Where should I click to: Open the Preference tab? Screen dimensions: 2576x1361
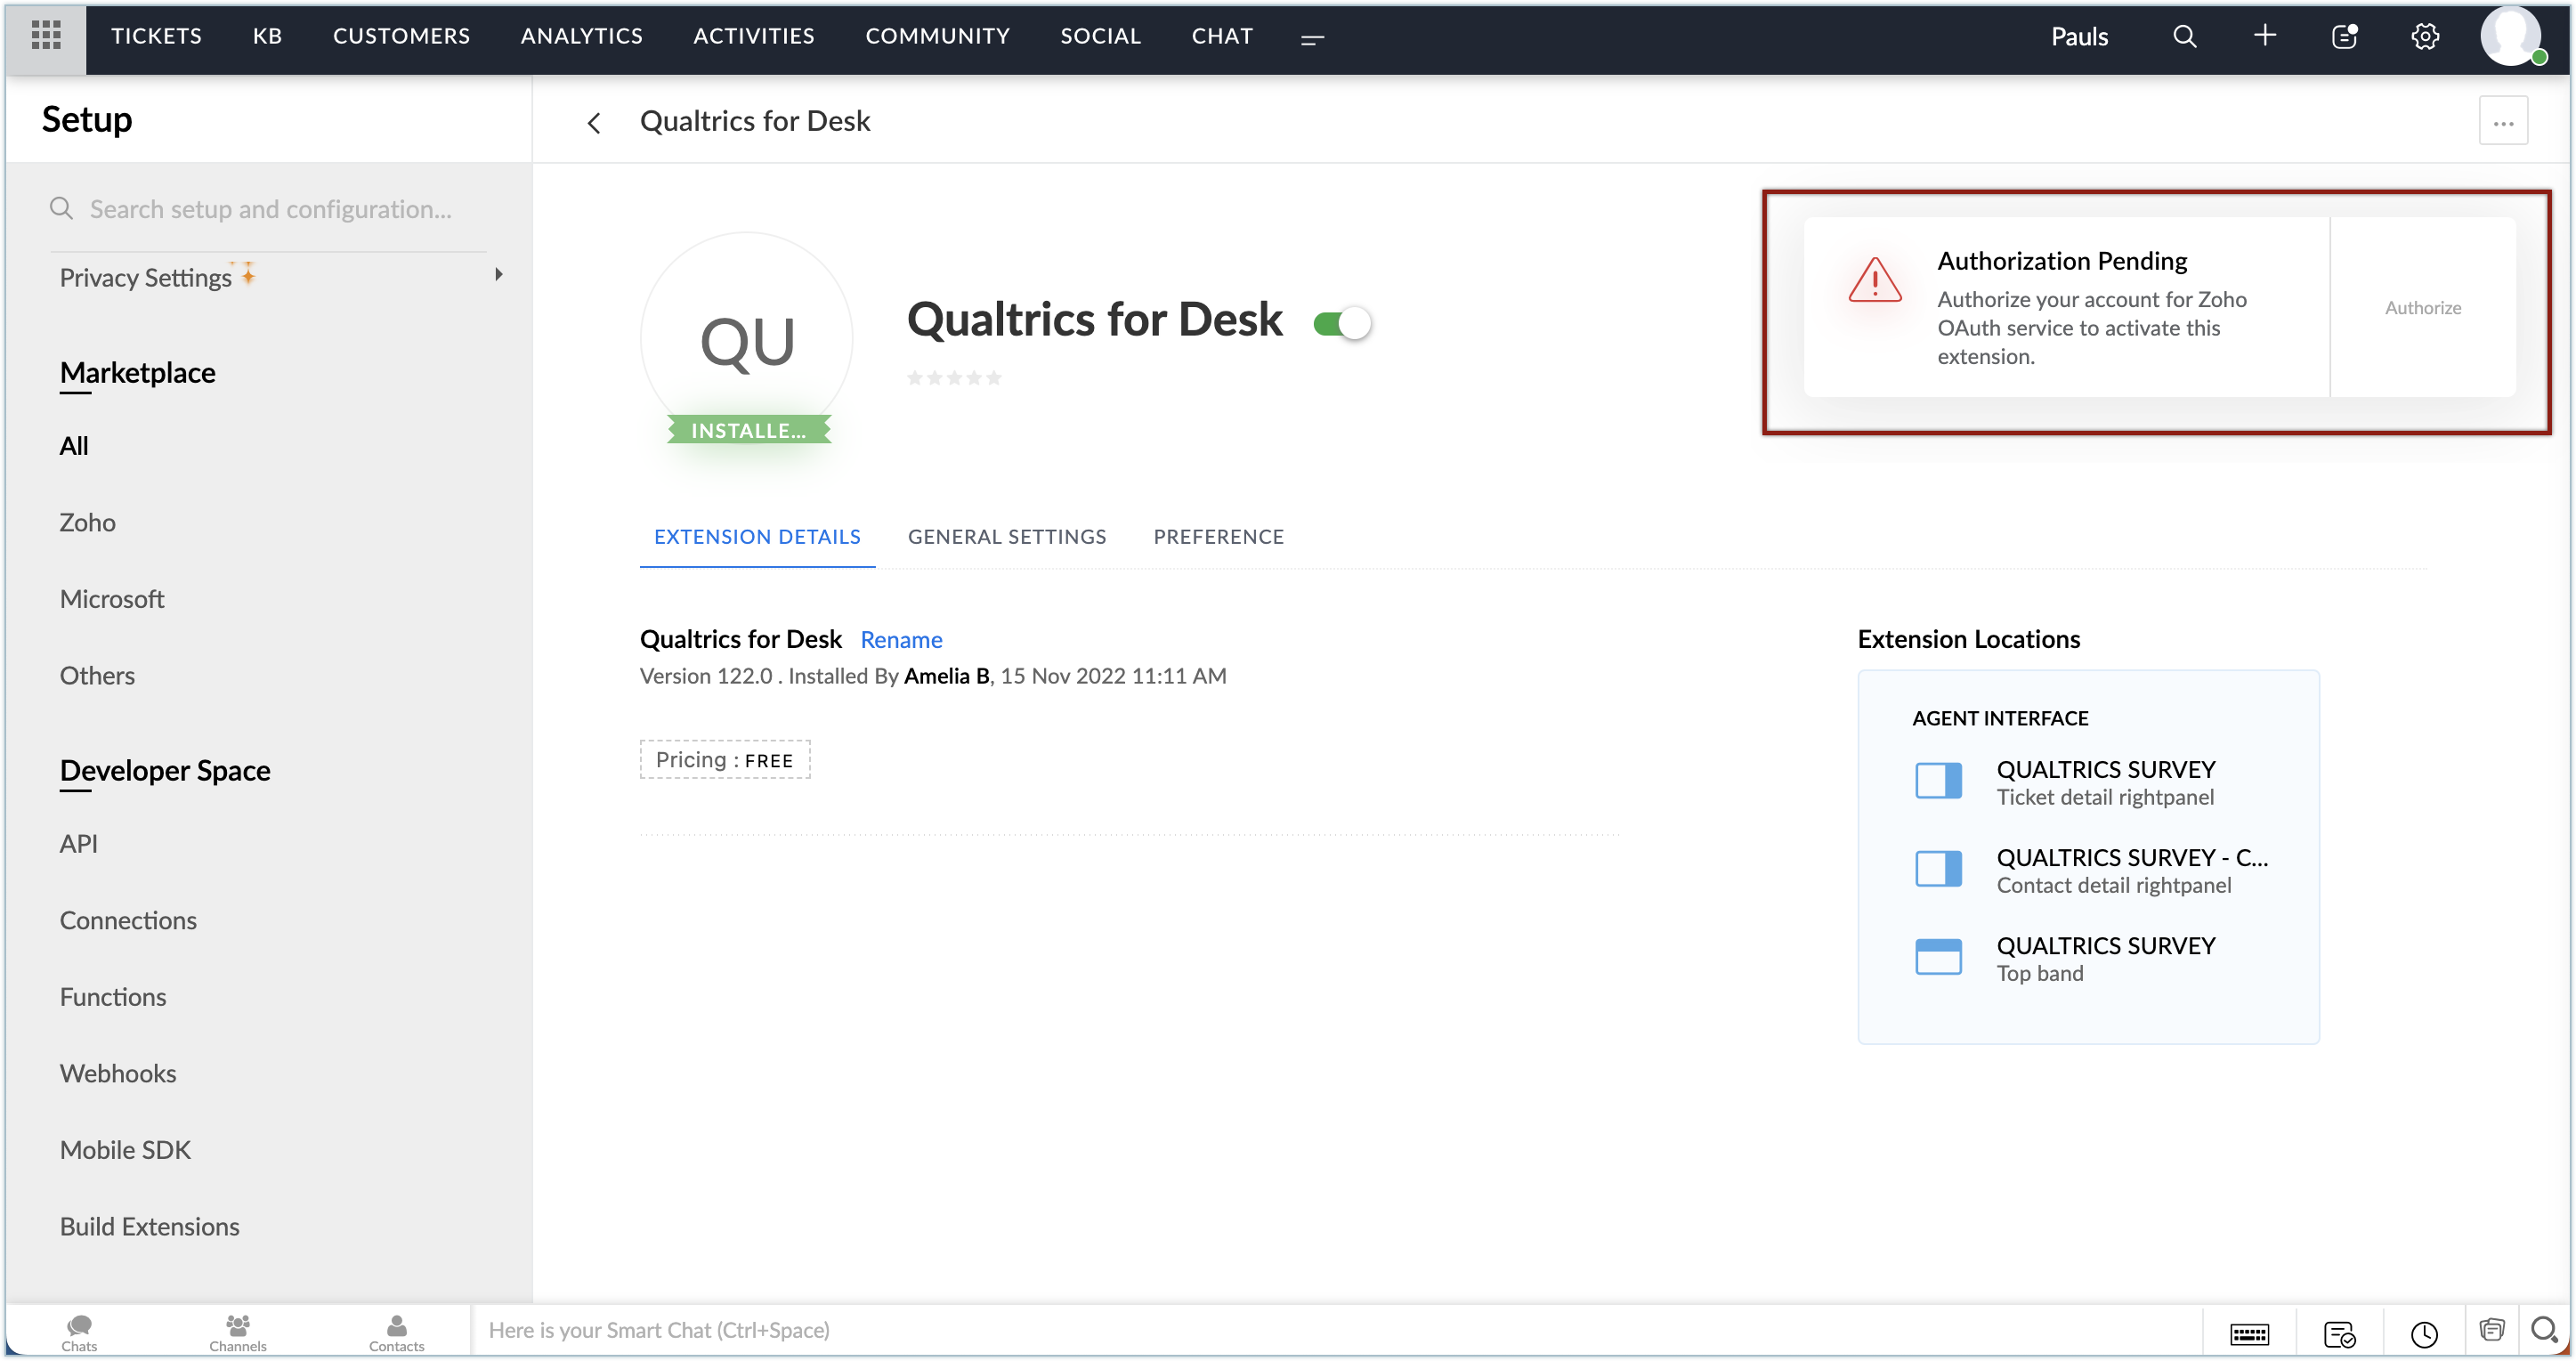pos(1218,537)
